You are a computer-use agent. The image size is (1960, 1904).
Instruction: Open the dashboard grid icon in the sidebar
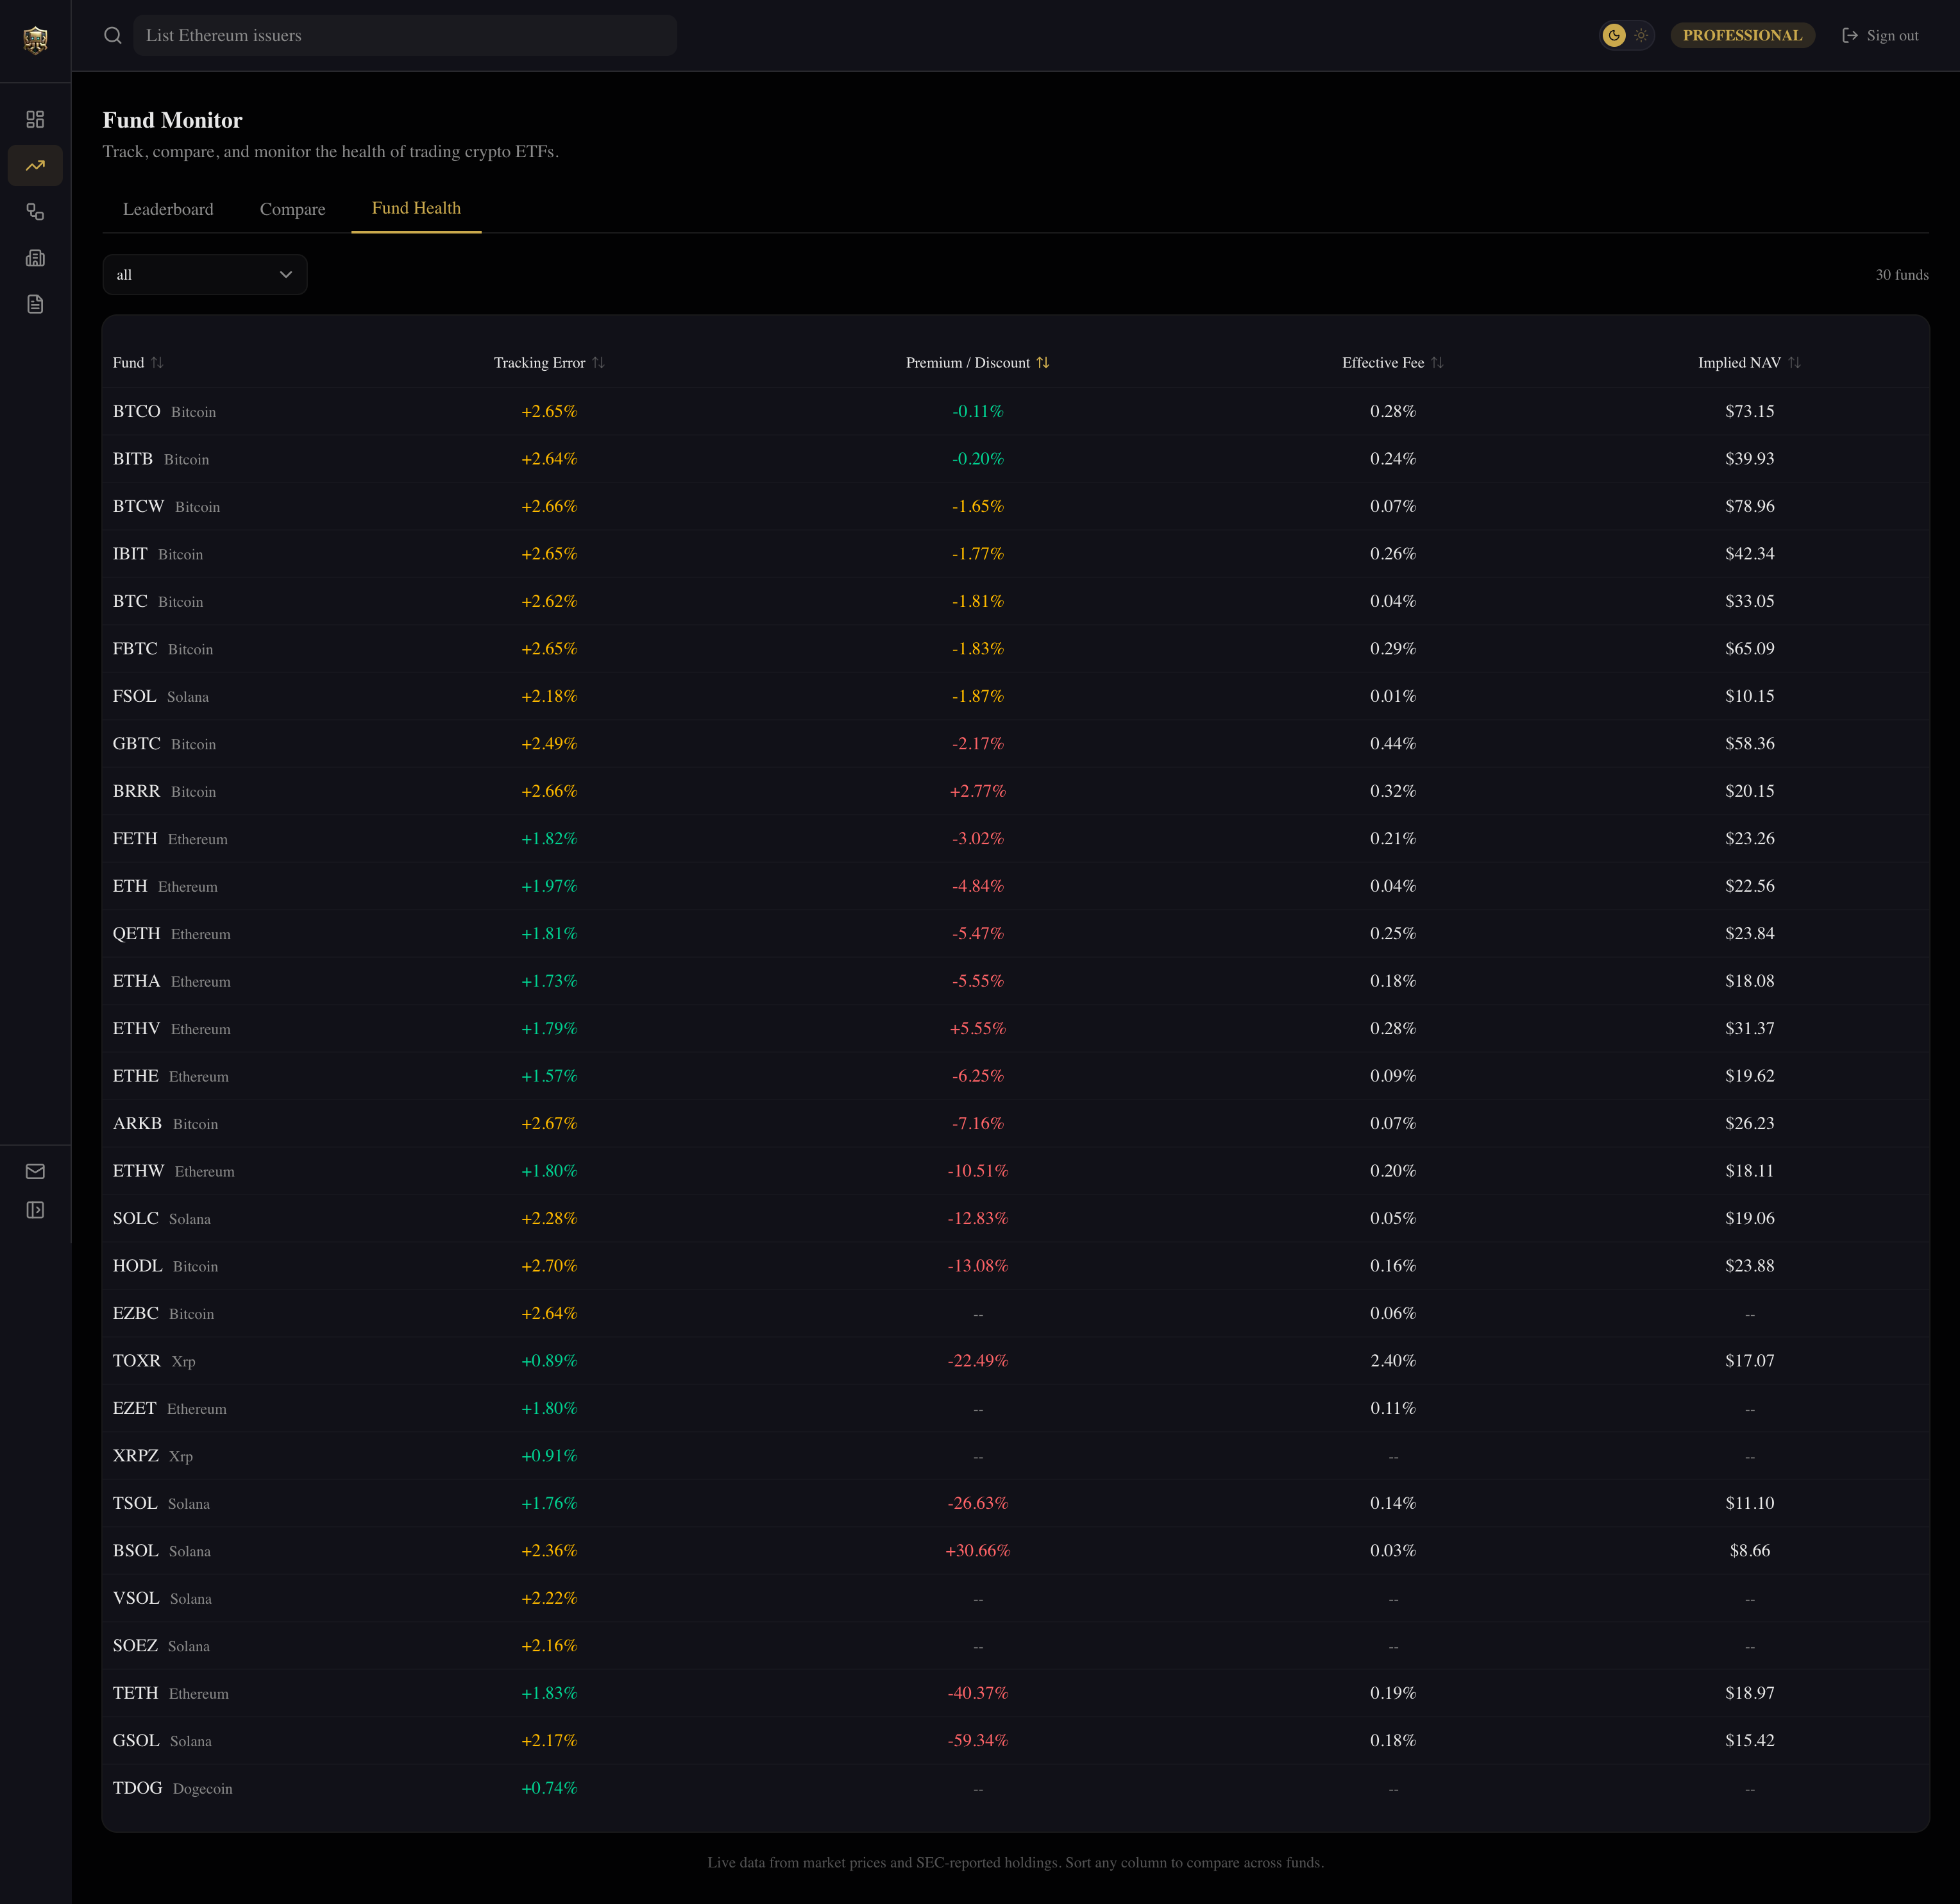click(x=35, y=119)
